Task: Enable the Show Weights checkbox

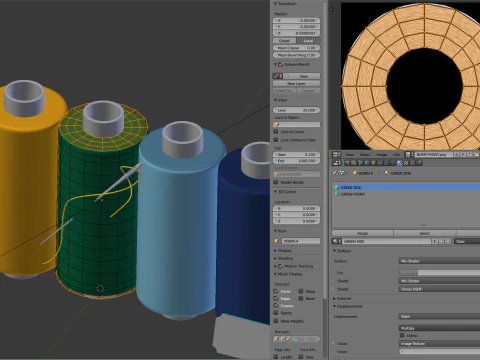Action: tap(276, 321)
